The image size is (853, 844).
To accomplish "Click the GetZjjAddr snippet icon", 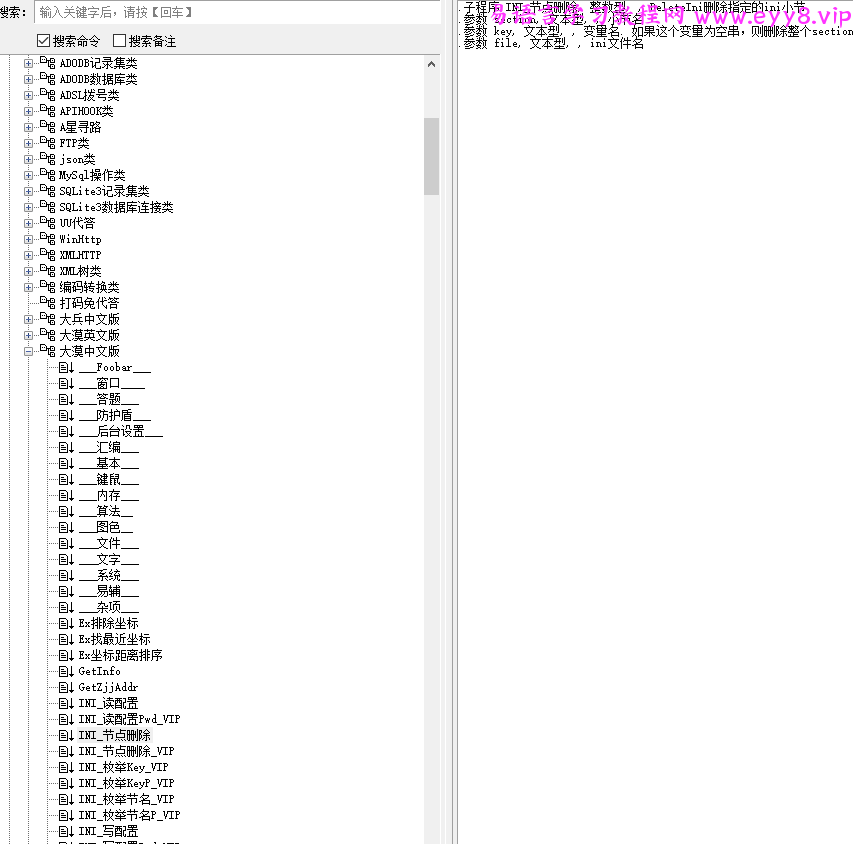I will pyautogui.click(x=63, y=687).
